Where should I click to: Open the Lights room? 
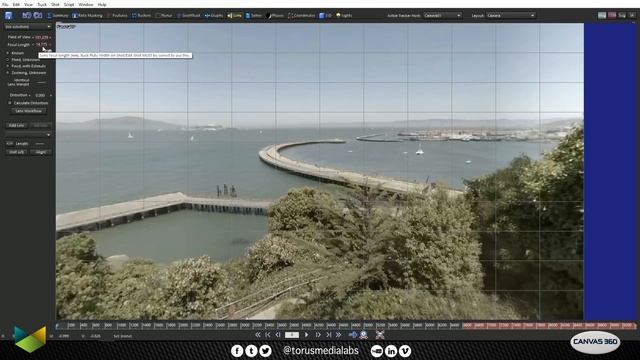click(344, 16)
